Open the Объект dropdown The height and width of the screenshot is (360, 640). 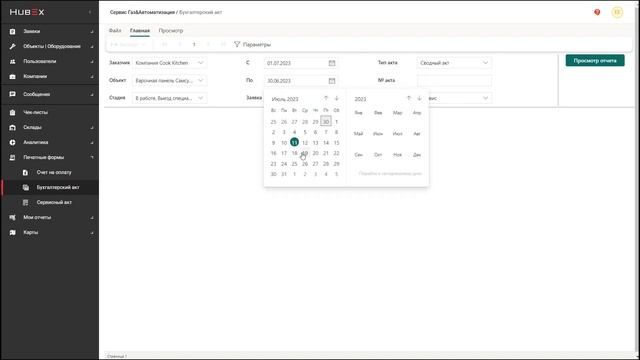pos(169,81)
